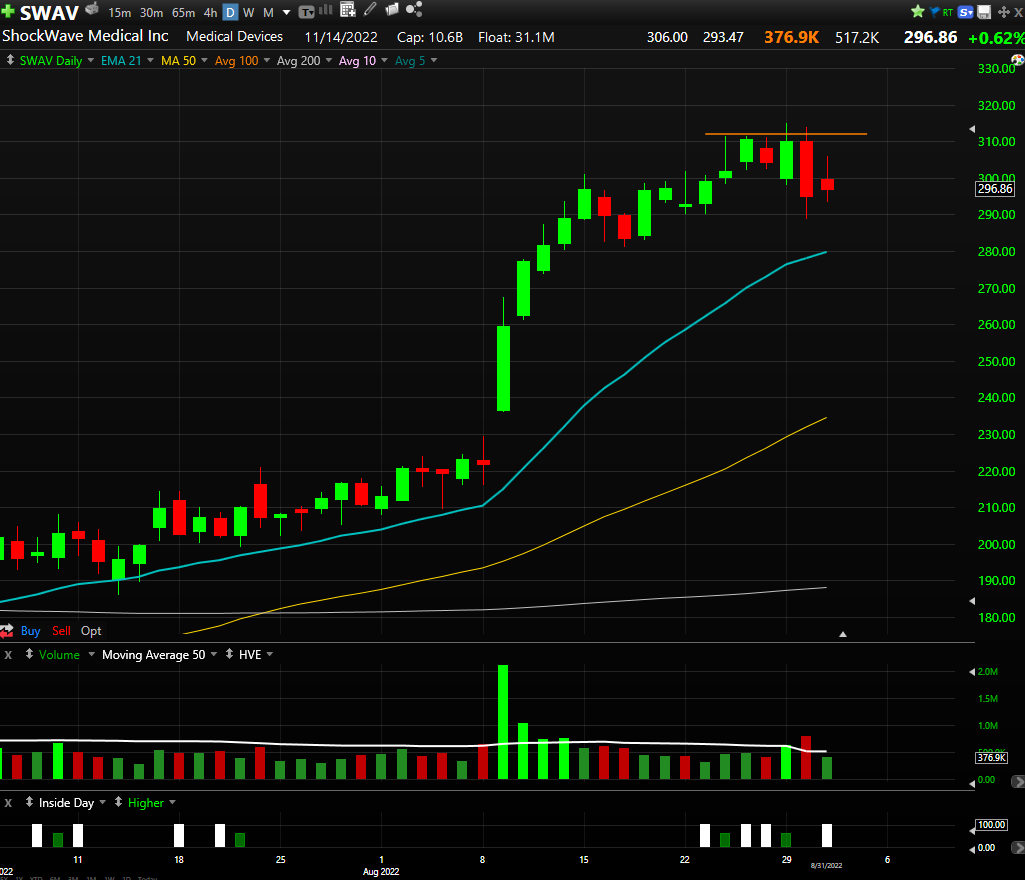1025x880 pixels.
Task: Open the MA 50 indicator dropdown
Action: pyautogui.click(x=204, y=61)
